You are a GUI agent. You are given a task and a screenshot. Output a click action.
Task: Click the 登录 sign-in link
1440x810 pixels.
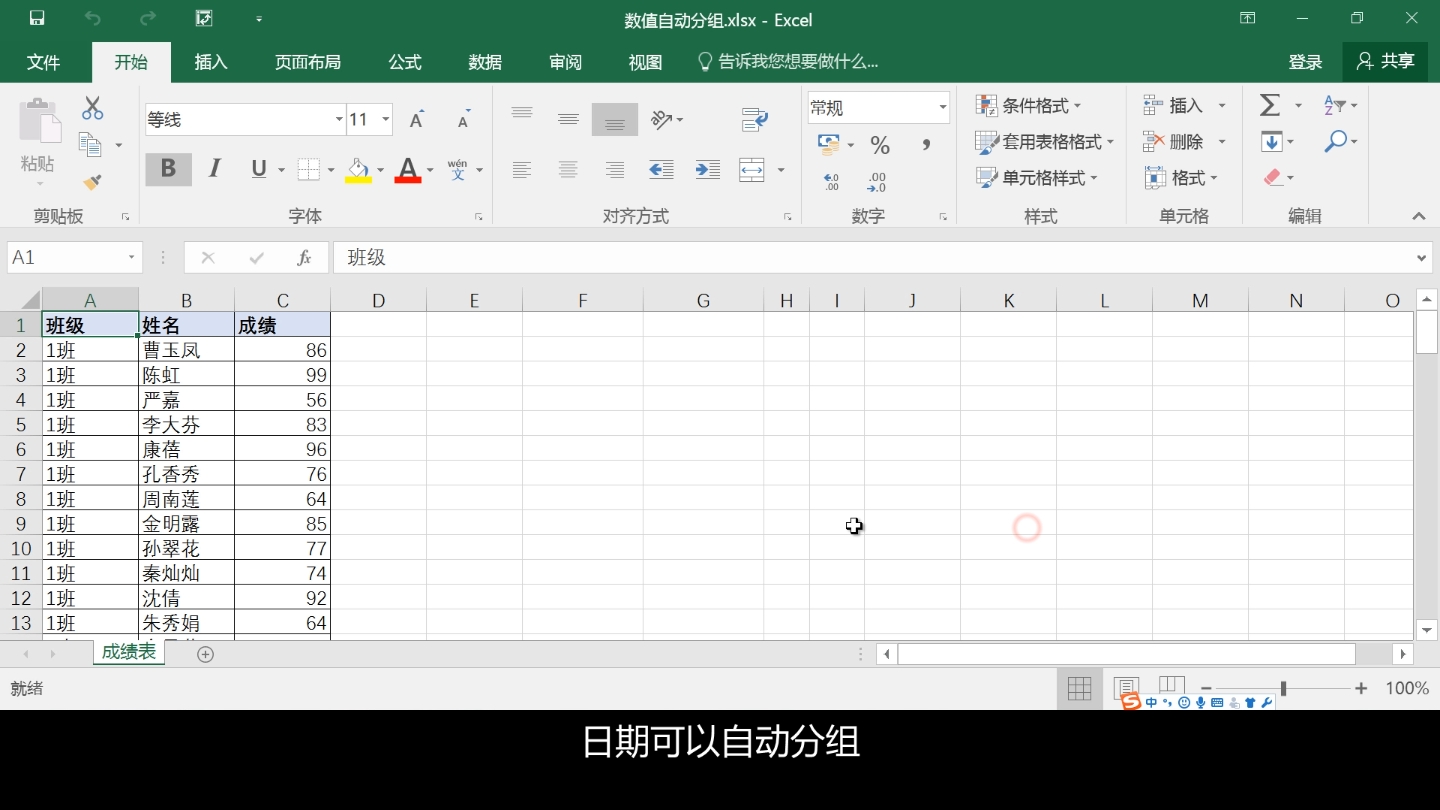click(x=1306, y=61)
